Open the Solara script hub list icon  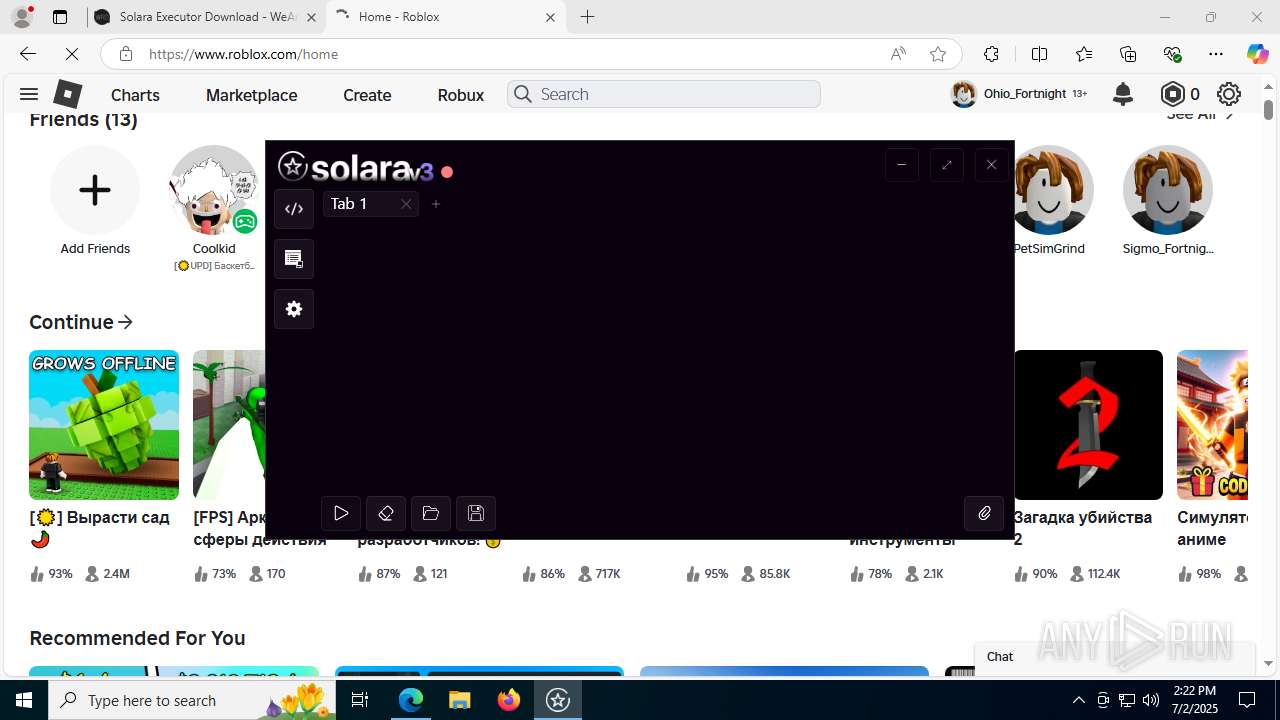pyautogui.click(x=294, y=259)
